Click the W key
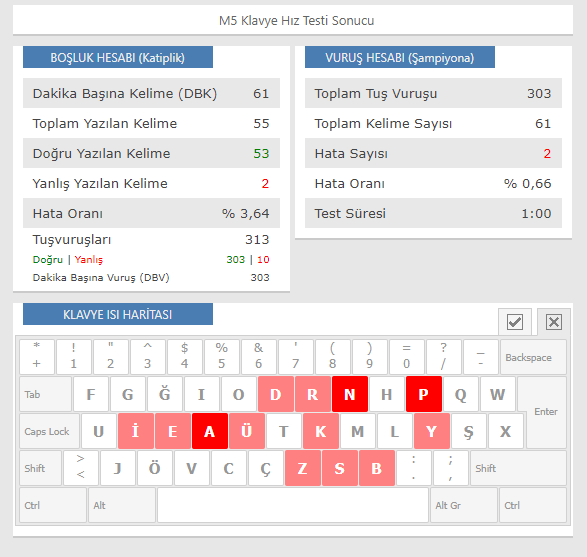 [498, 394]
